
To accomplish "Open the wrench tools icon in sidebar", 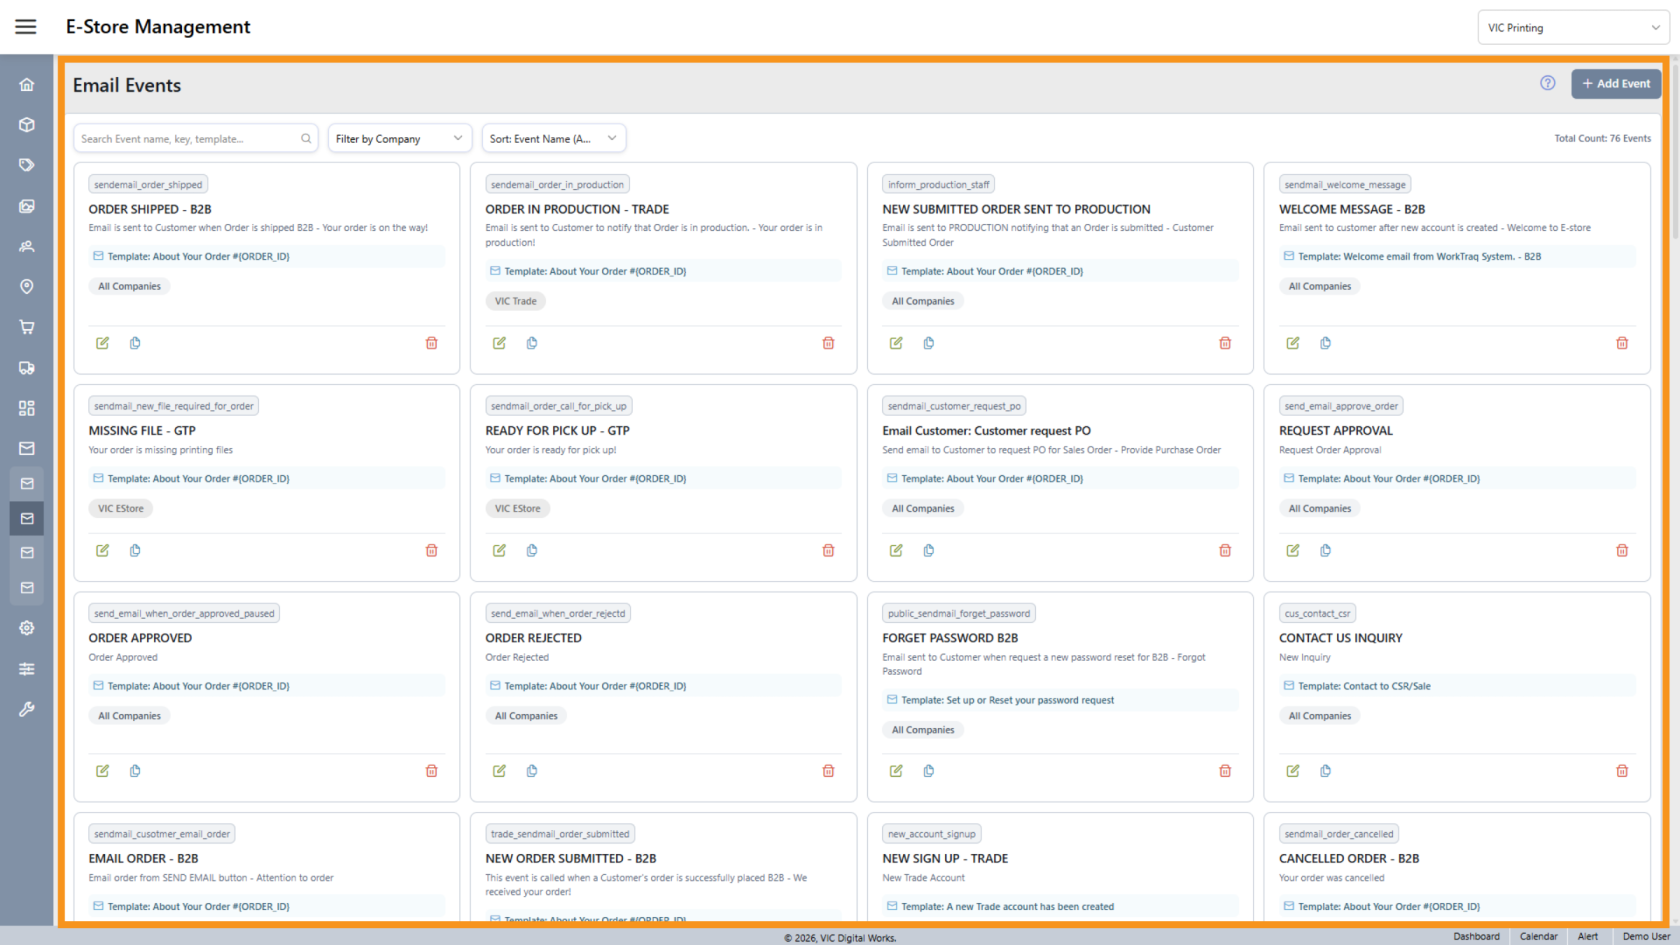I will tap(27, 709).
